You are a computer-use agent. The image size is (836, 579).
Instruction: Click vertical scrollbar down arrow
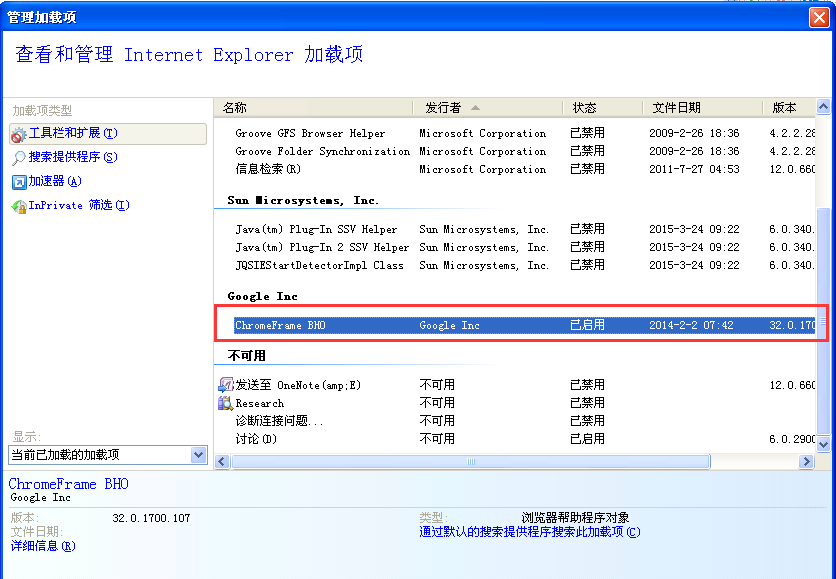coord(823,444)
